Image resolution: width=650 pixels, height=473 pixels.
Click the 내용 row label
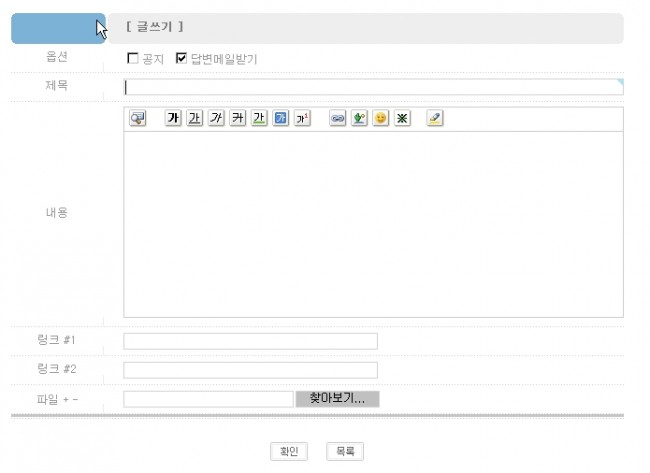56,213
